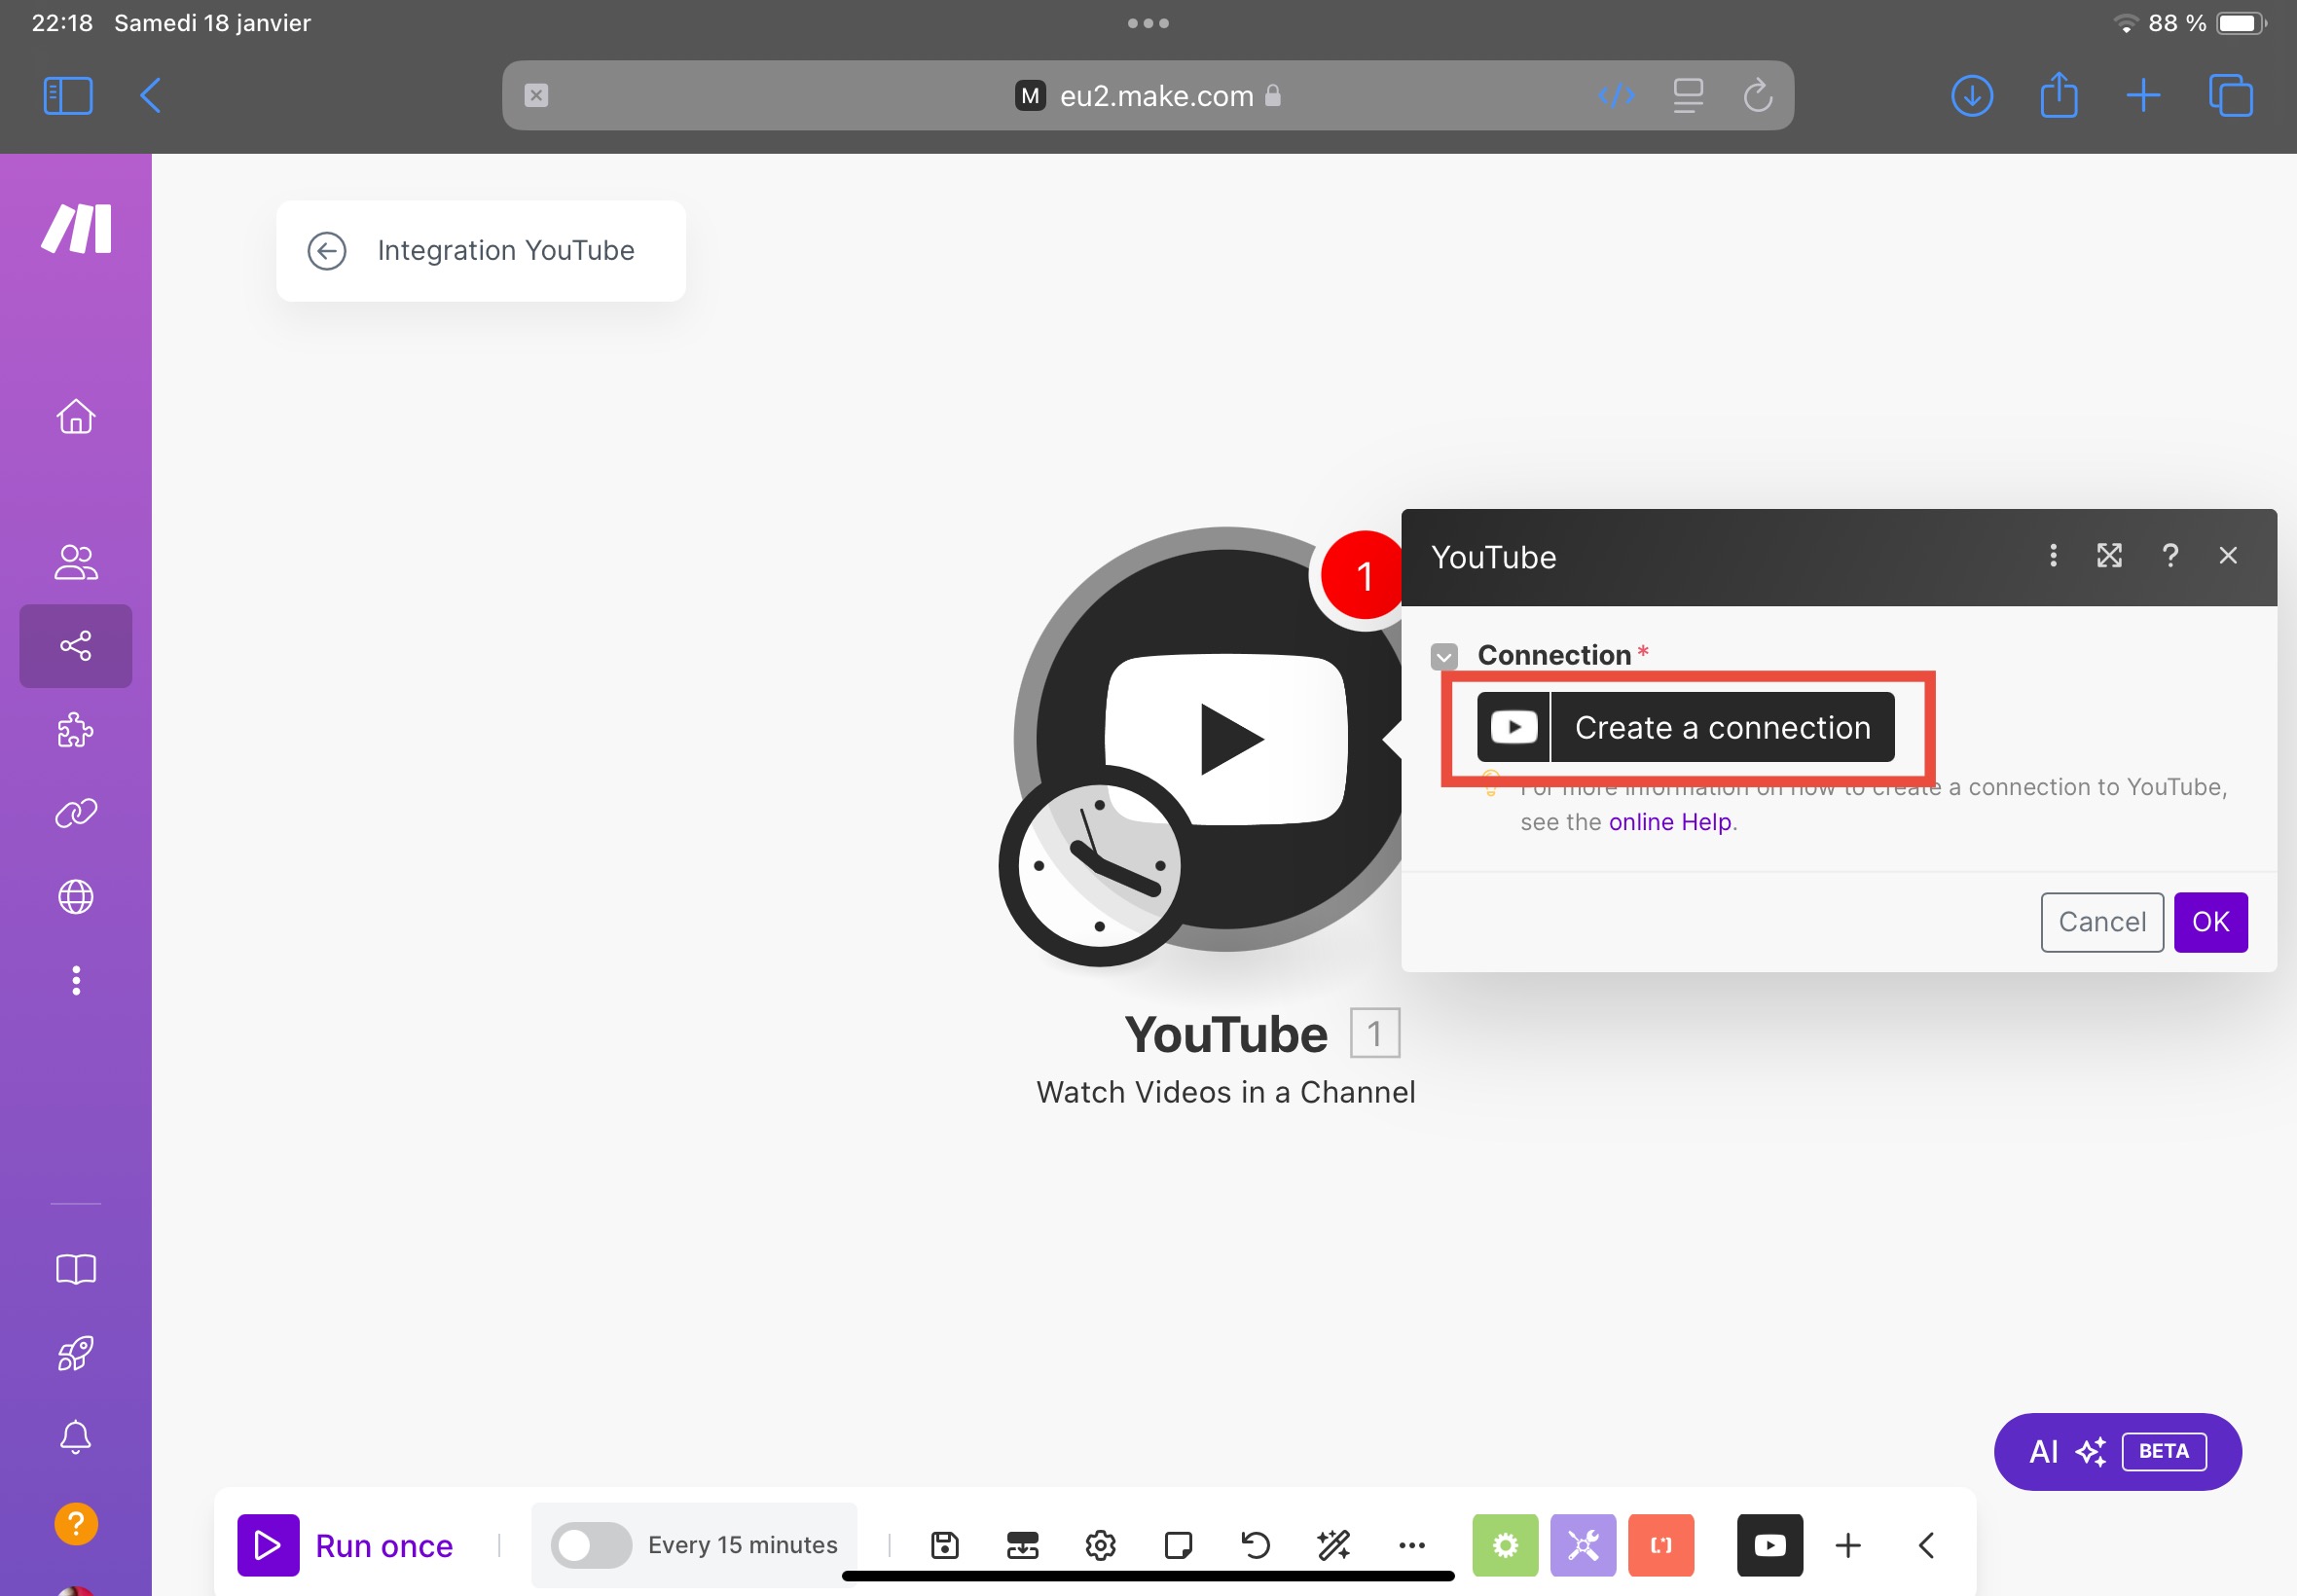Click Cancel in YouTube dialog
Viewport: 2297px width, 1596px height.
point(2101,922)
